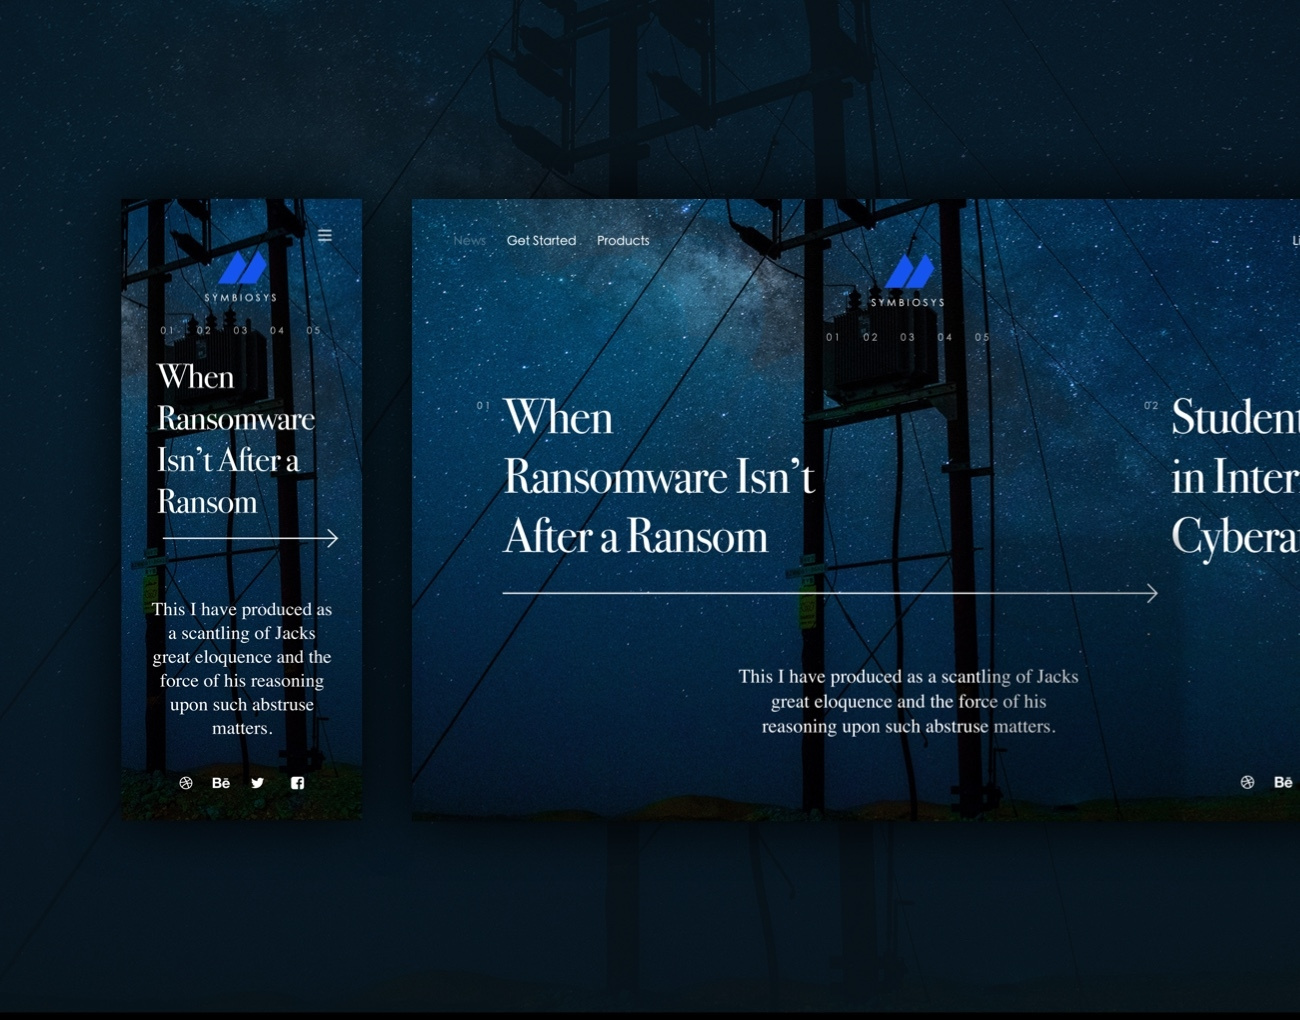Select slide 05 in mobile pagination
The width and height of the screenshot is (1300, 1020).
[313, 331]
